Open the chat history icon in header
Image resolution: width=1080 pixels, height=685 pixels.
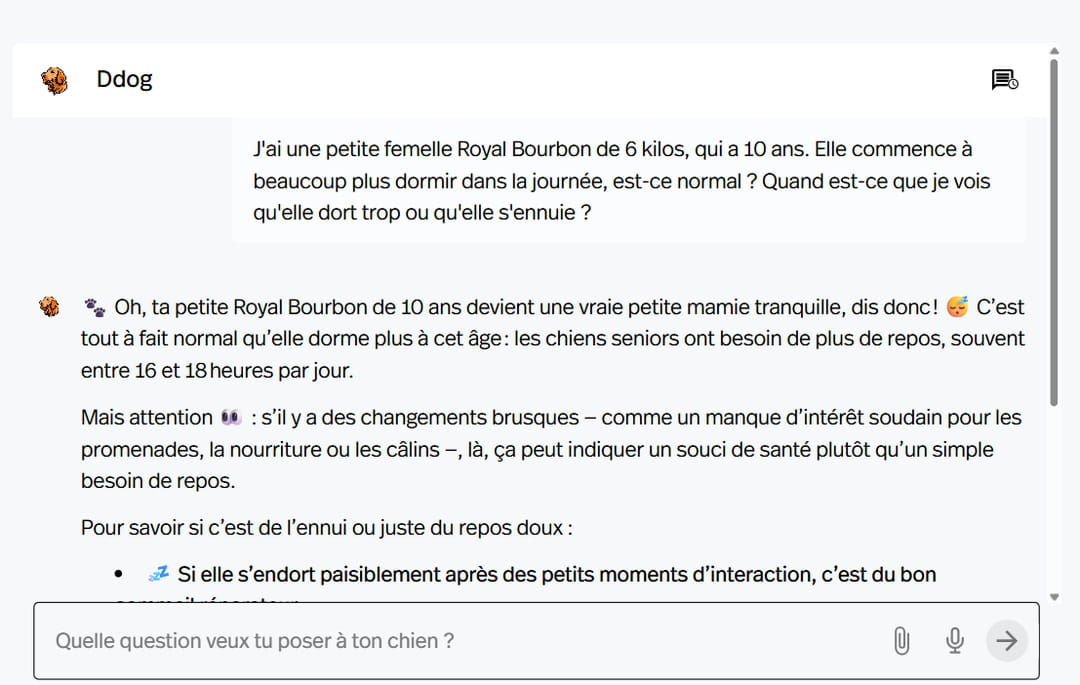[1004, 80]
